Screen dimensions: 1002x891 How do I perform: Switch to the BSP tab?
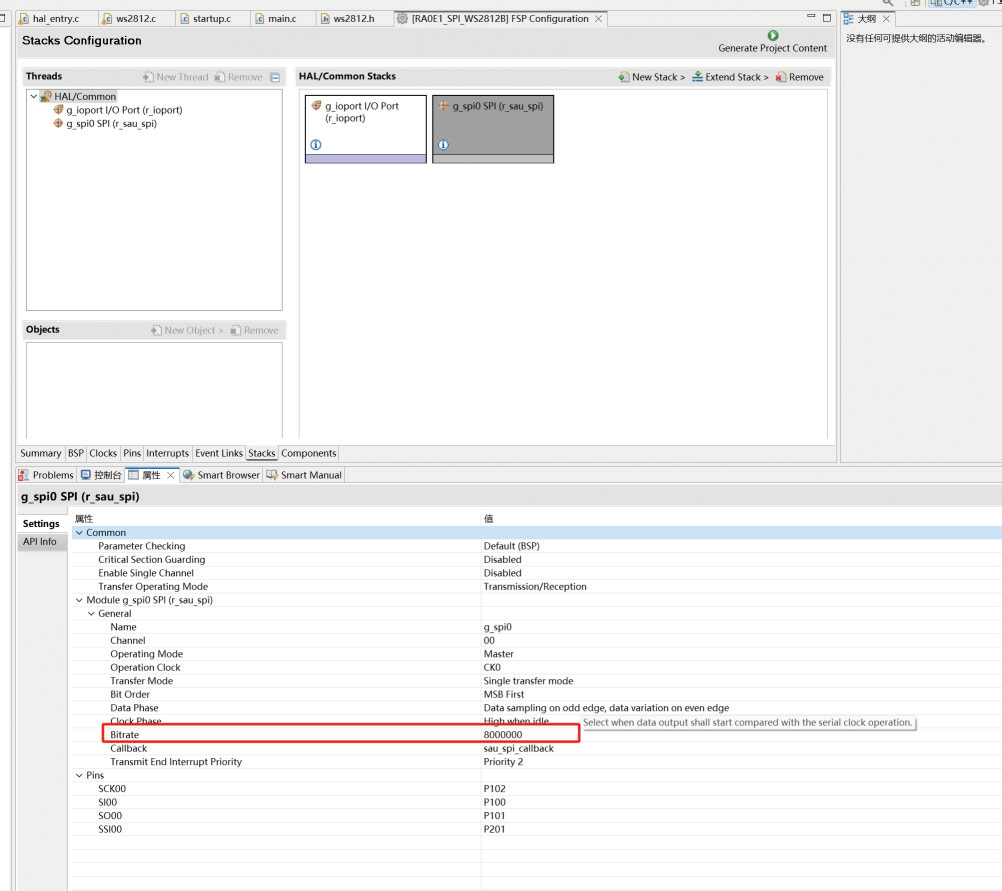[75, 453]
